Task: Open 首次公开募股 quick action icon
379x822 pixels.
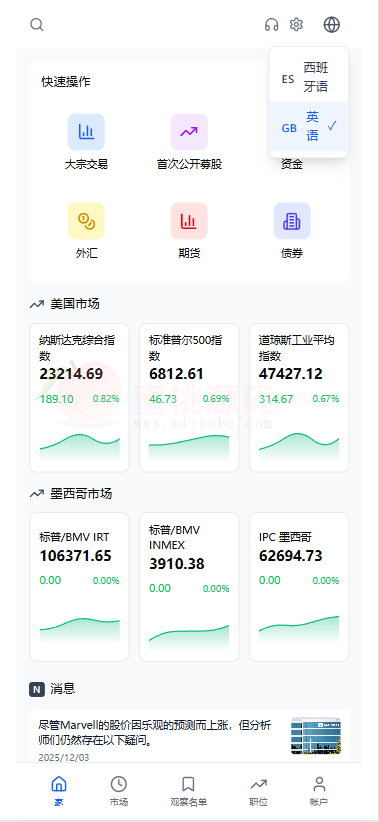Action: coord(189,132)
